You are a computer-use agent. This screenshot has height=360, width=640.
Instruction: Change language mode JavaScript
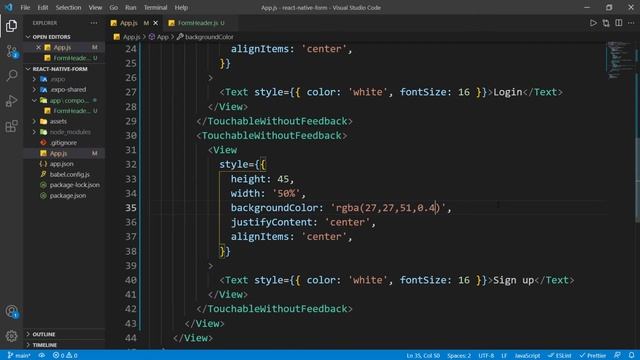(527, 356)
